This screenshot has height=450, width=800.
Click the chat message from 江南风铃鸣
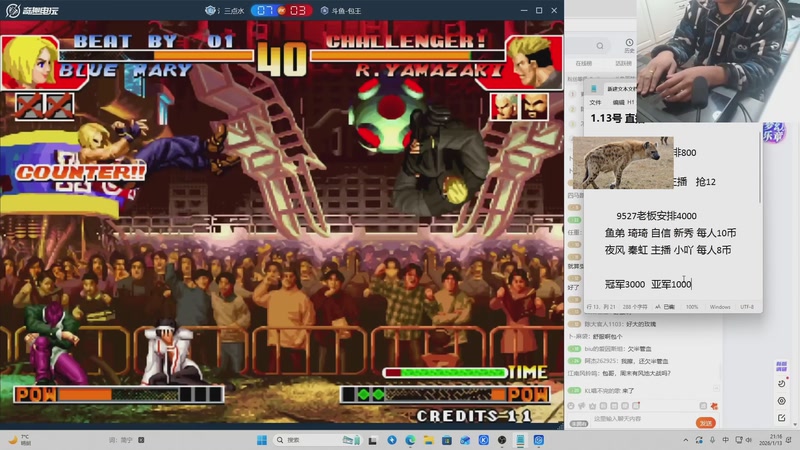pos(619,373)
